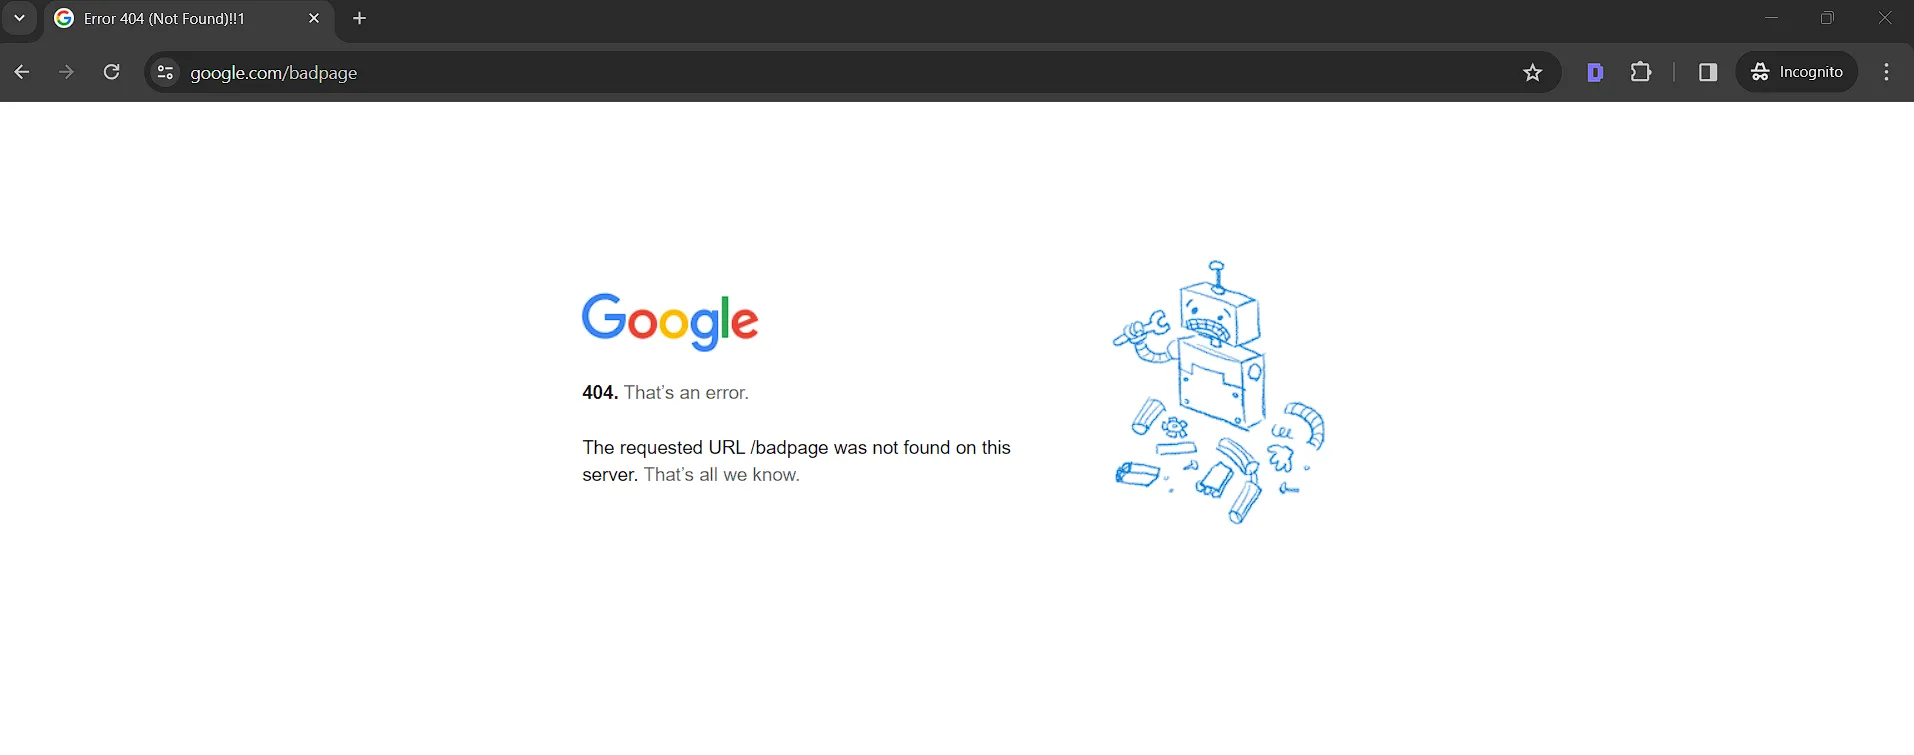Open the Incognito profile menu
Image resolution: width=1914 pixels, height=755 pixels.
[x=1797, y=72]
